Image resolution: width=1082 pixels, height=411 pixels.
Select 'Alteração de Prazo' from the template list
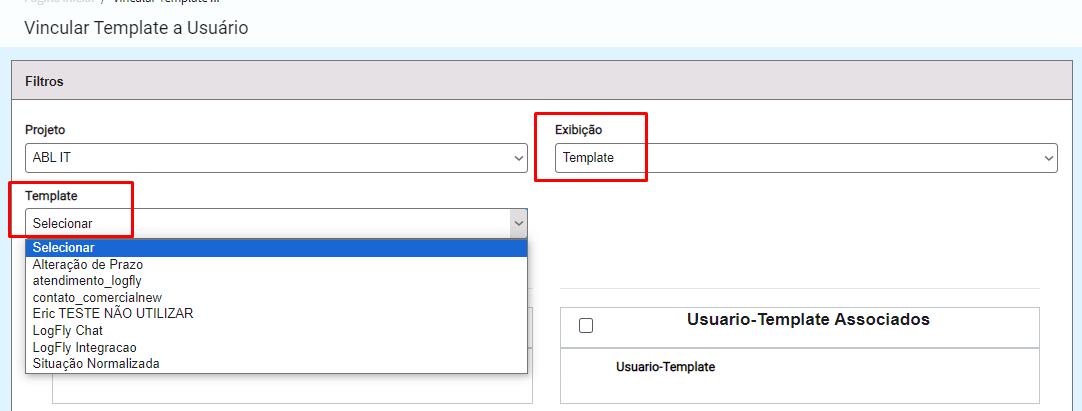click(x=276, y=264)
